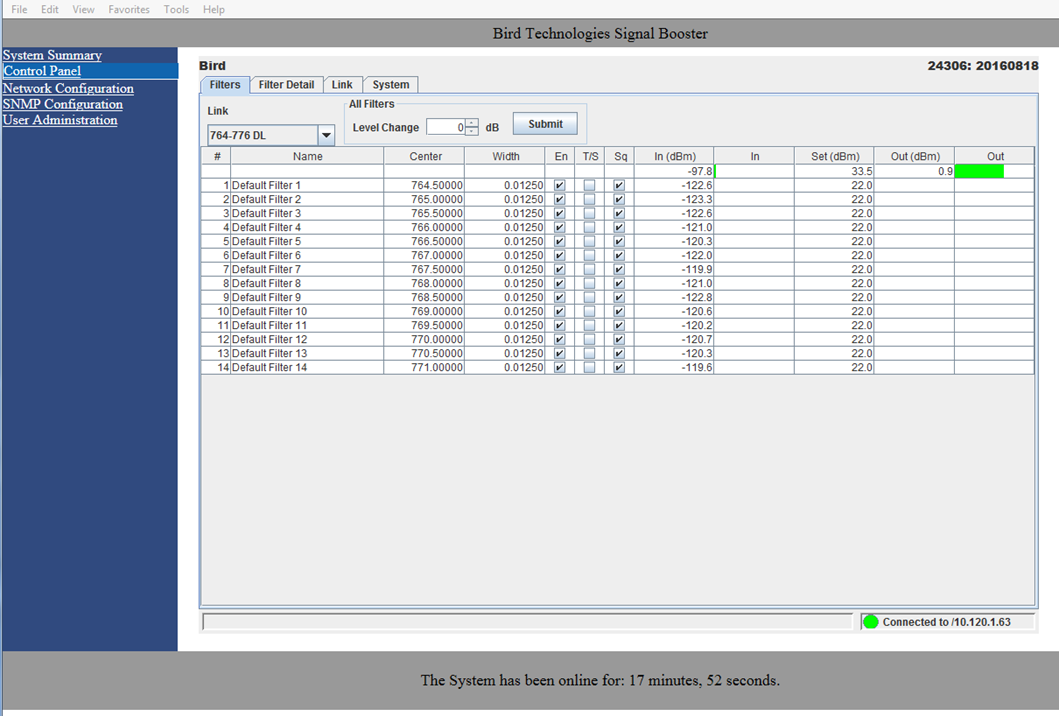Increase Level Change with the up arrow
1059x716 pixels.
(x=472, y=123)
